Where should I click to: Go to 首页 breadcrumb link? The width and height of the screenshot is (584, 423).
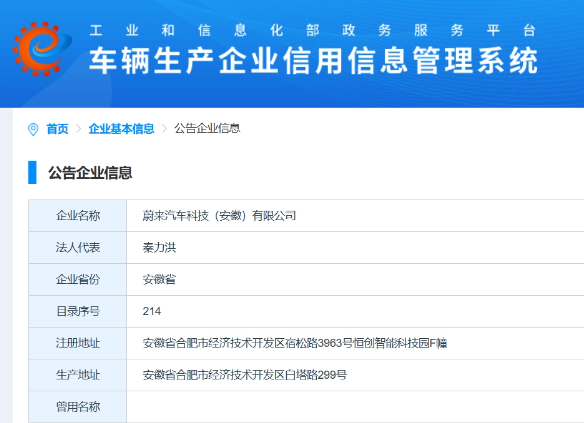point(57,129)
